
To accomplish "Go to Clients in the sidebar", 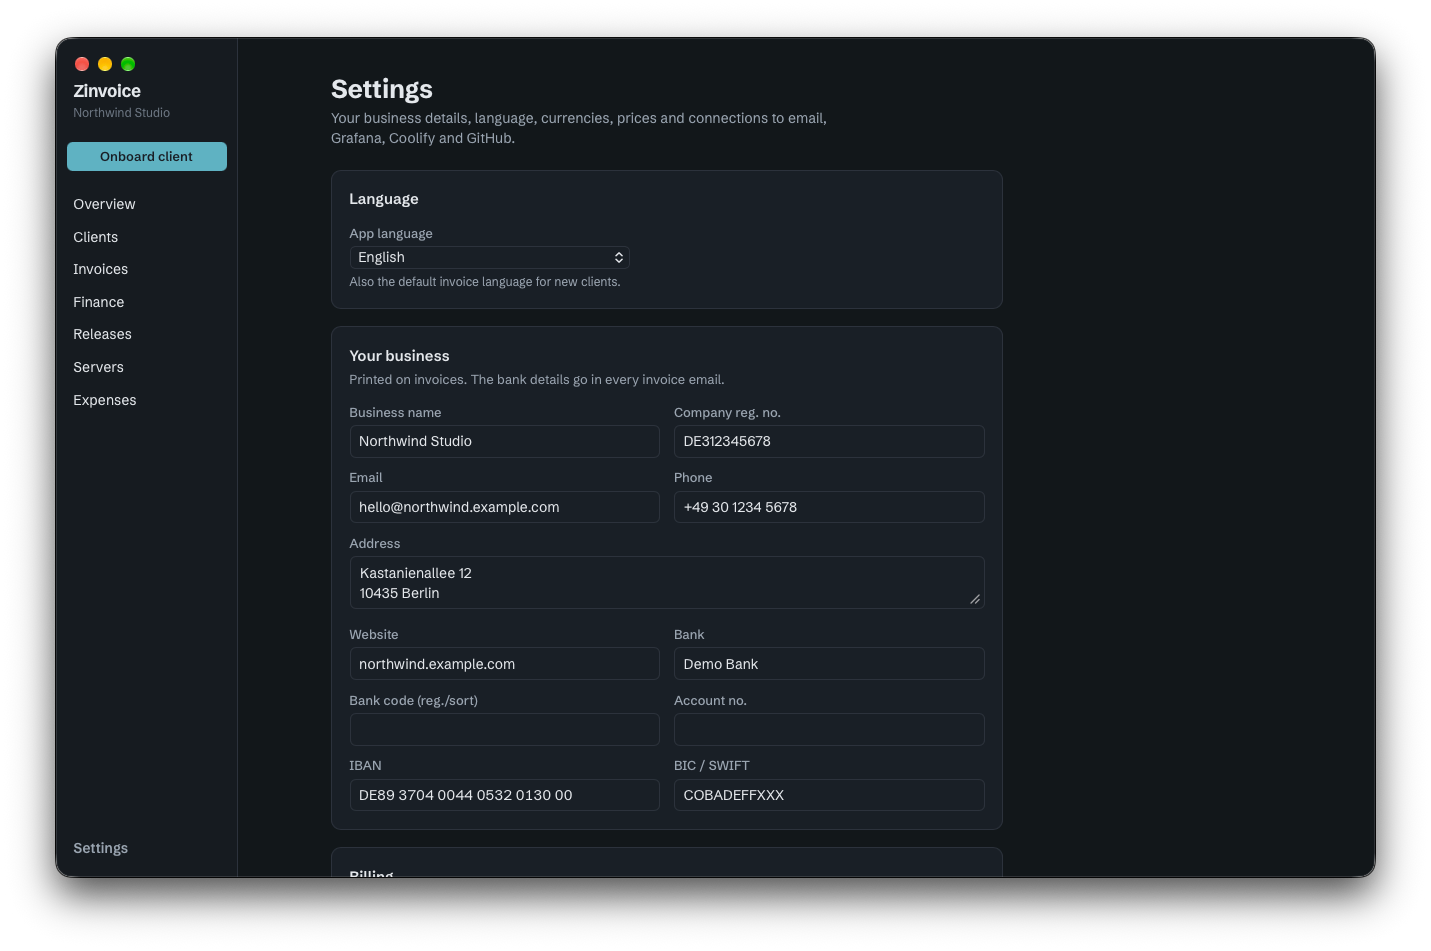I will point(96,237).
